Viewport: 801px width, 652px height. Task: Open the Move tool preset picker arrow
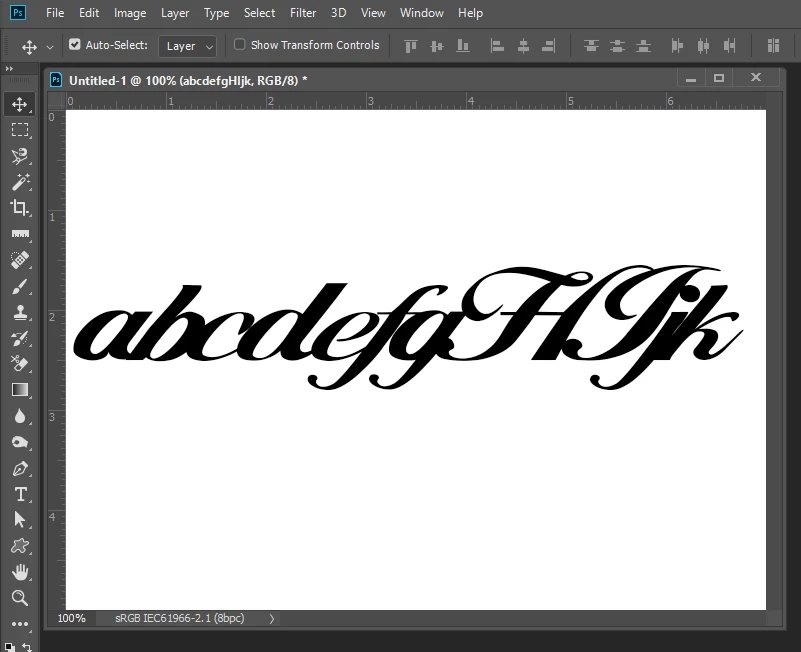pos(50,47)
